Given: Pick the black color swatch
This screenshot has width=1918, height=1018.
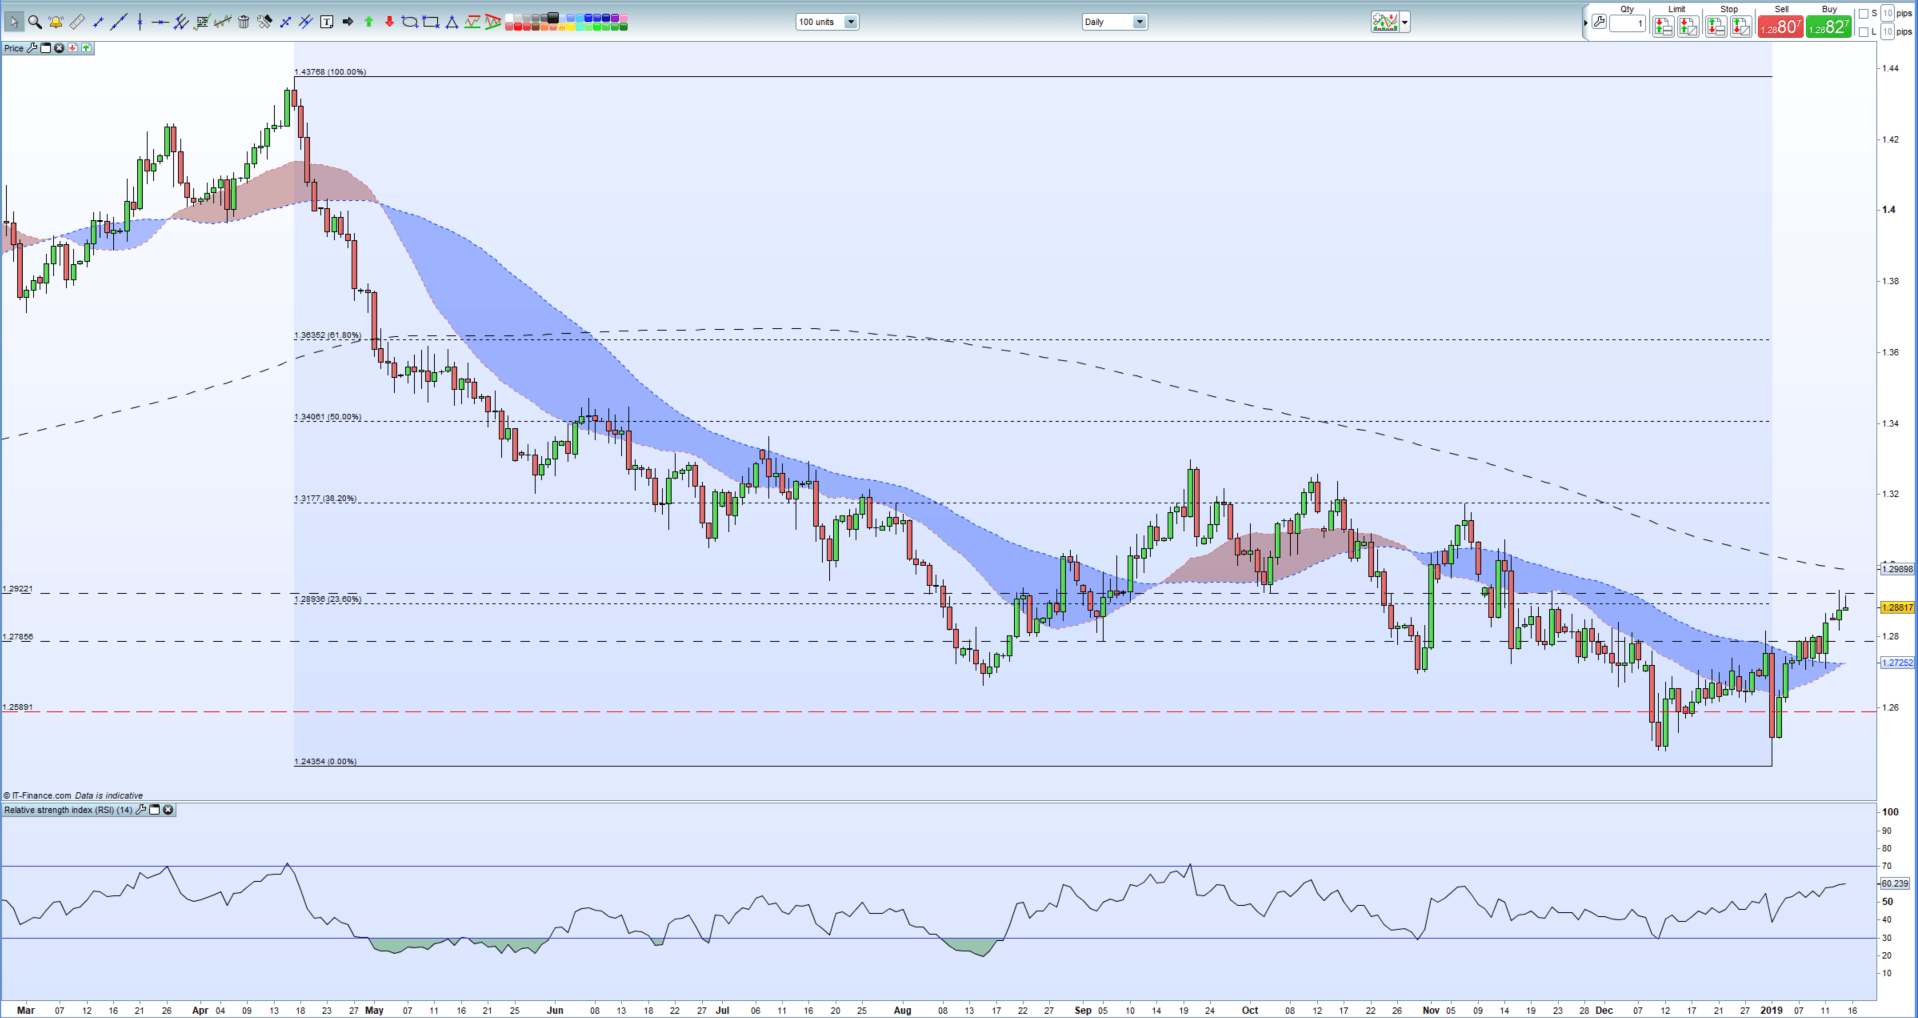Looking at the screenshot, I should pyautogui.click(x=552, y=17).
